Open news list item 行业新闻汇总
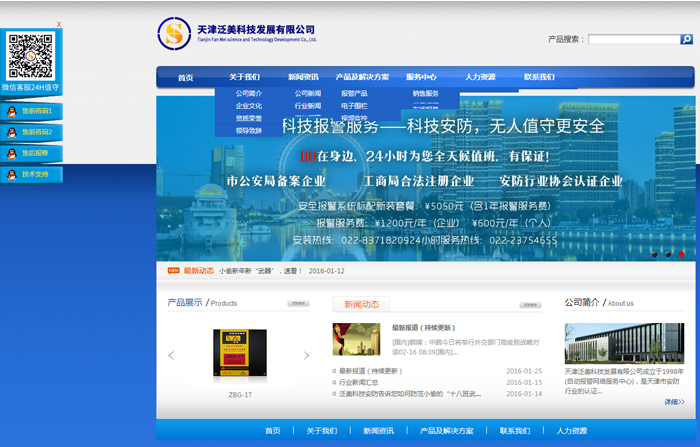This screenshot has width=700, height=447. [x=358, y=382]
